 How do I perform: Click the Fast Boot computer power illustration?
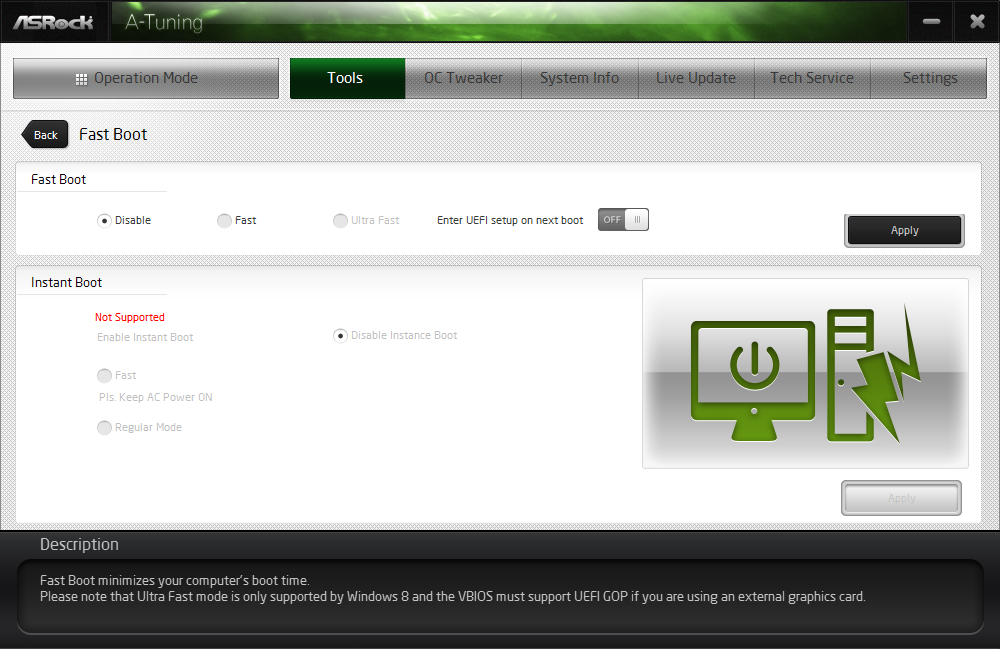[x=805, y=374]
